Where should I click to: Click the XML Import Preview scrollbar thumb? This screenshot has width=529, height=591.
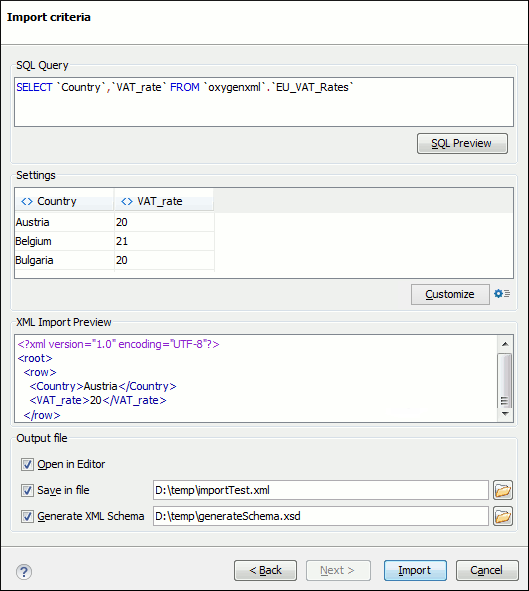tap(505, 380)
